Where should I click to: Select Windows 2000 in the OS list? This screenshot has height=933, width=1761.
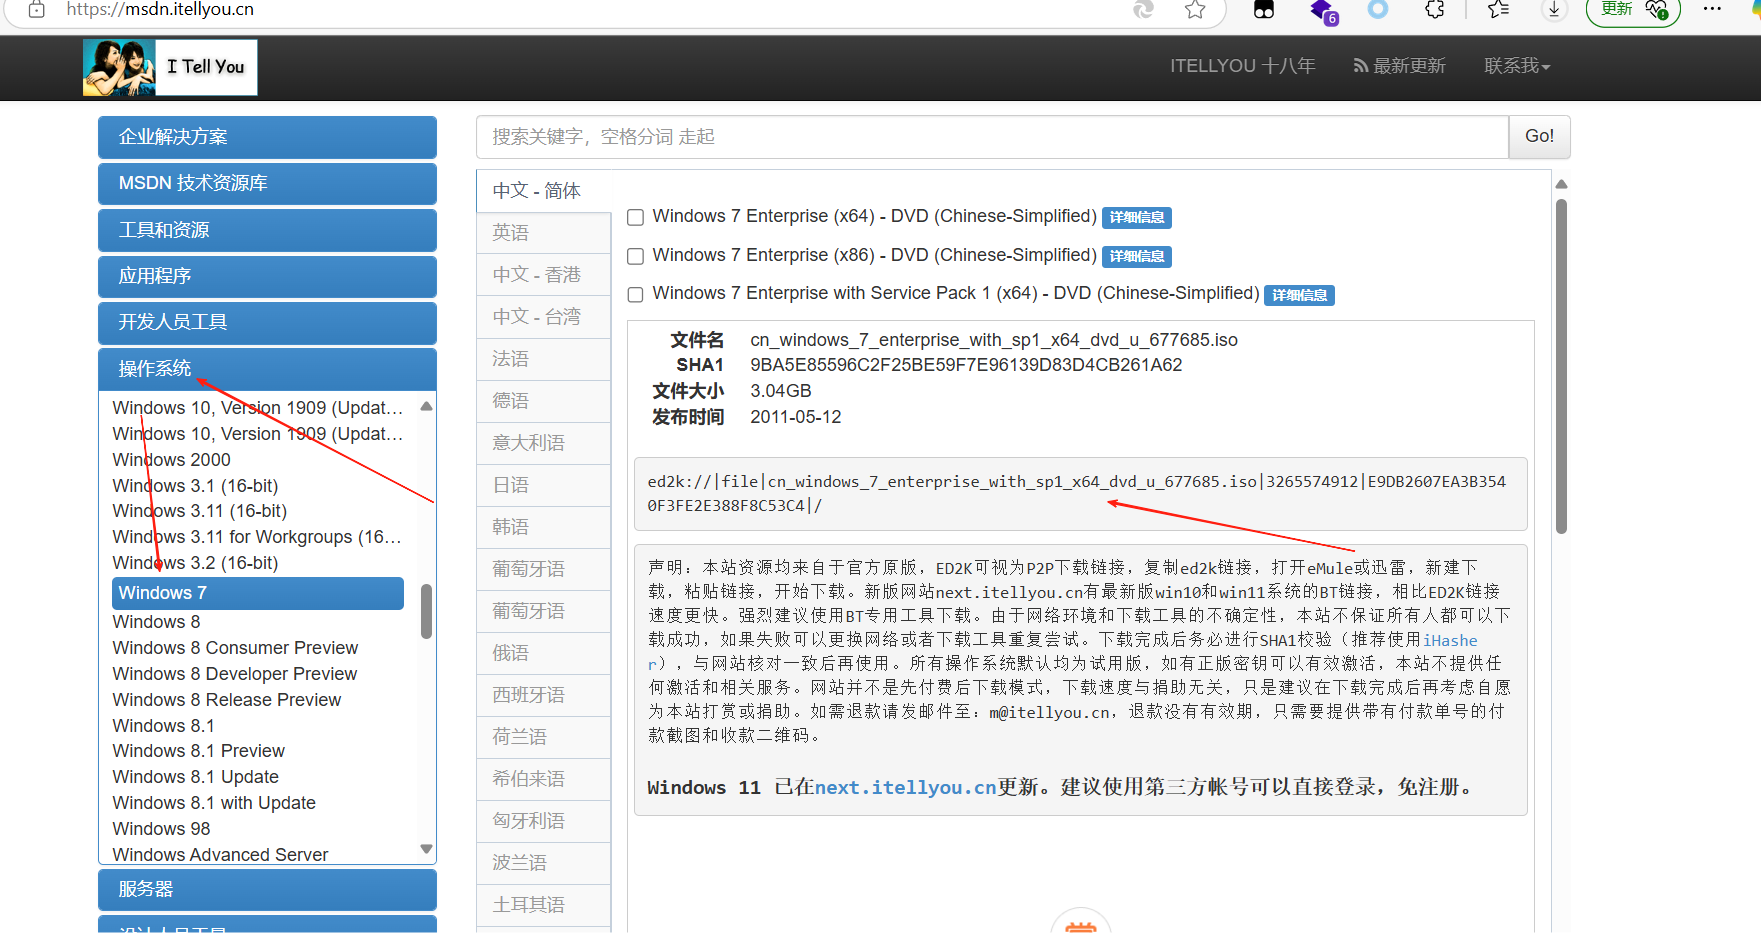(x=171, y=460)
